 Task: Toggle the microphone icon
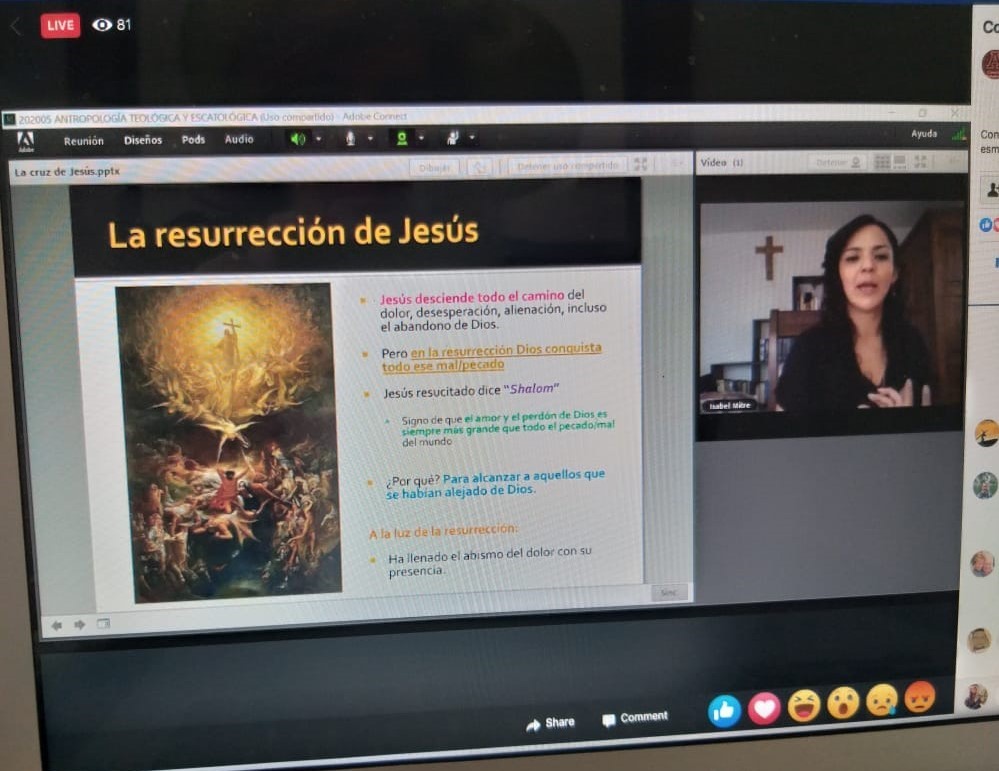(350, 138)
